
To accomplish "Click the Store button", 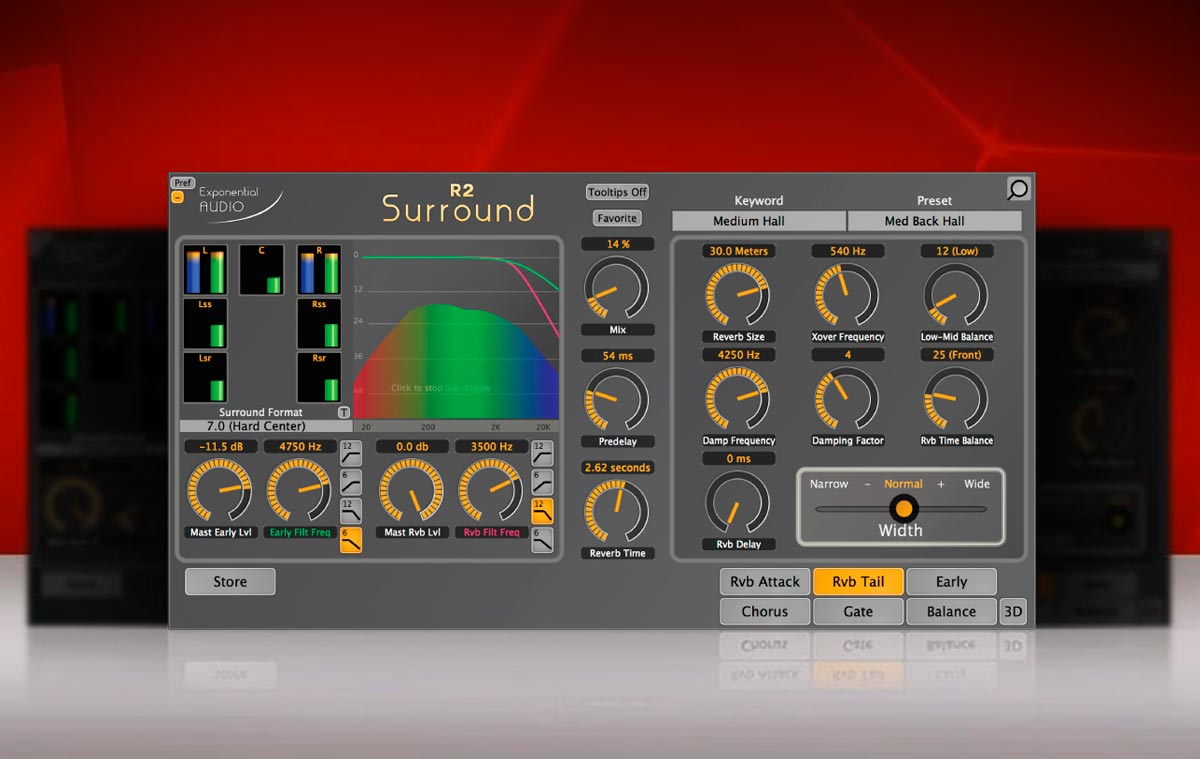I will click(230, 582).
